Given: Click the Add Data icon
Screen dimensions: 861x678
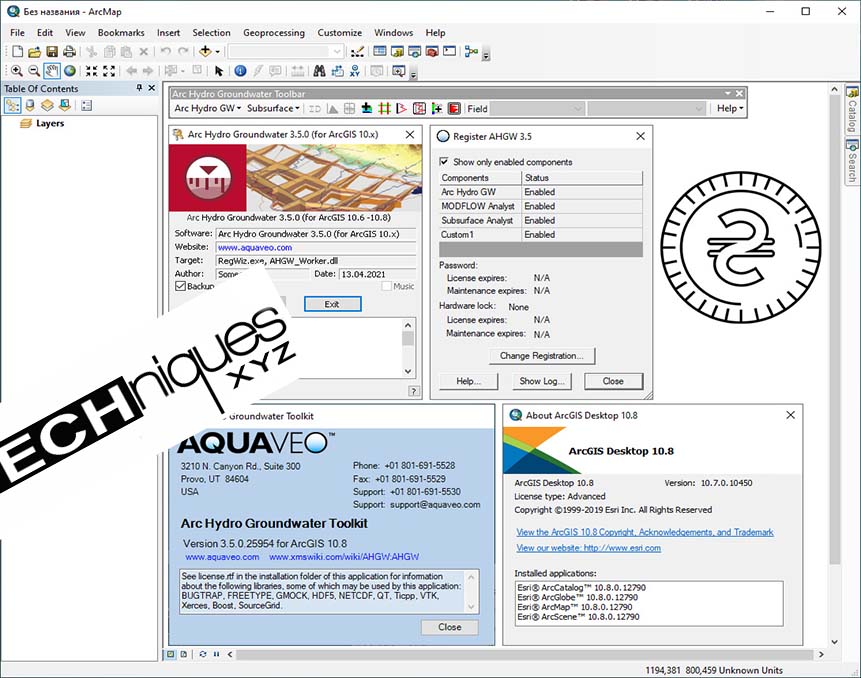Looking at the screenshot, I should [205, 52].
